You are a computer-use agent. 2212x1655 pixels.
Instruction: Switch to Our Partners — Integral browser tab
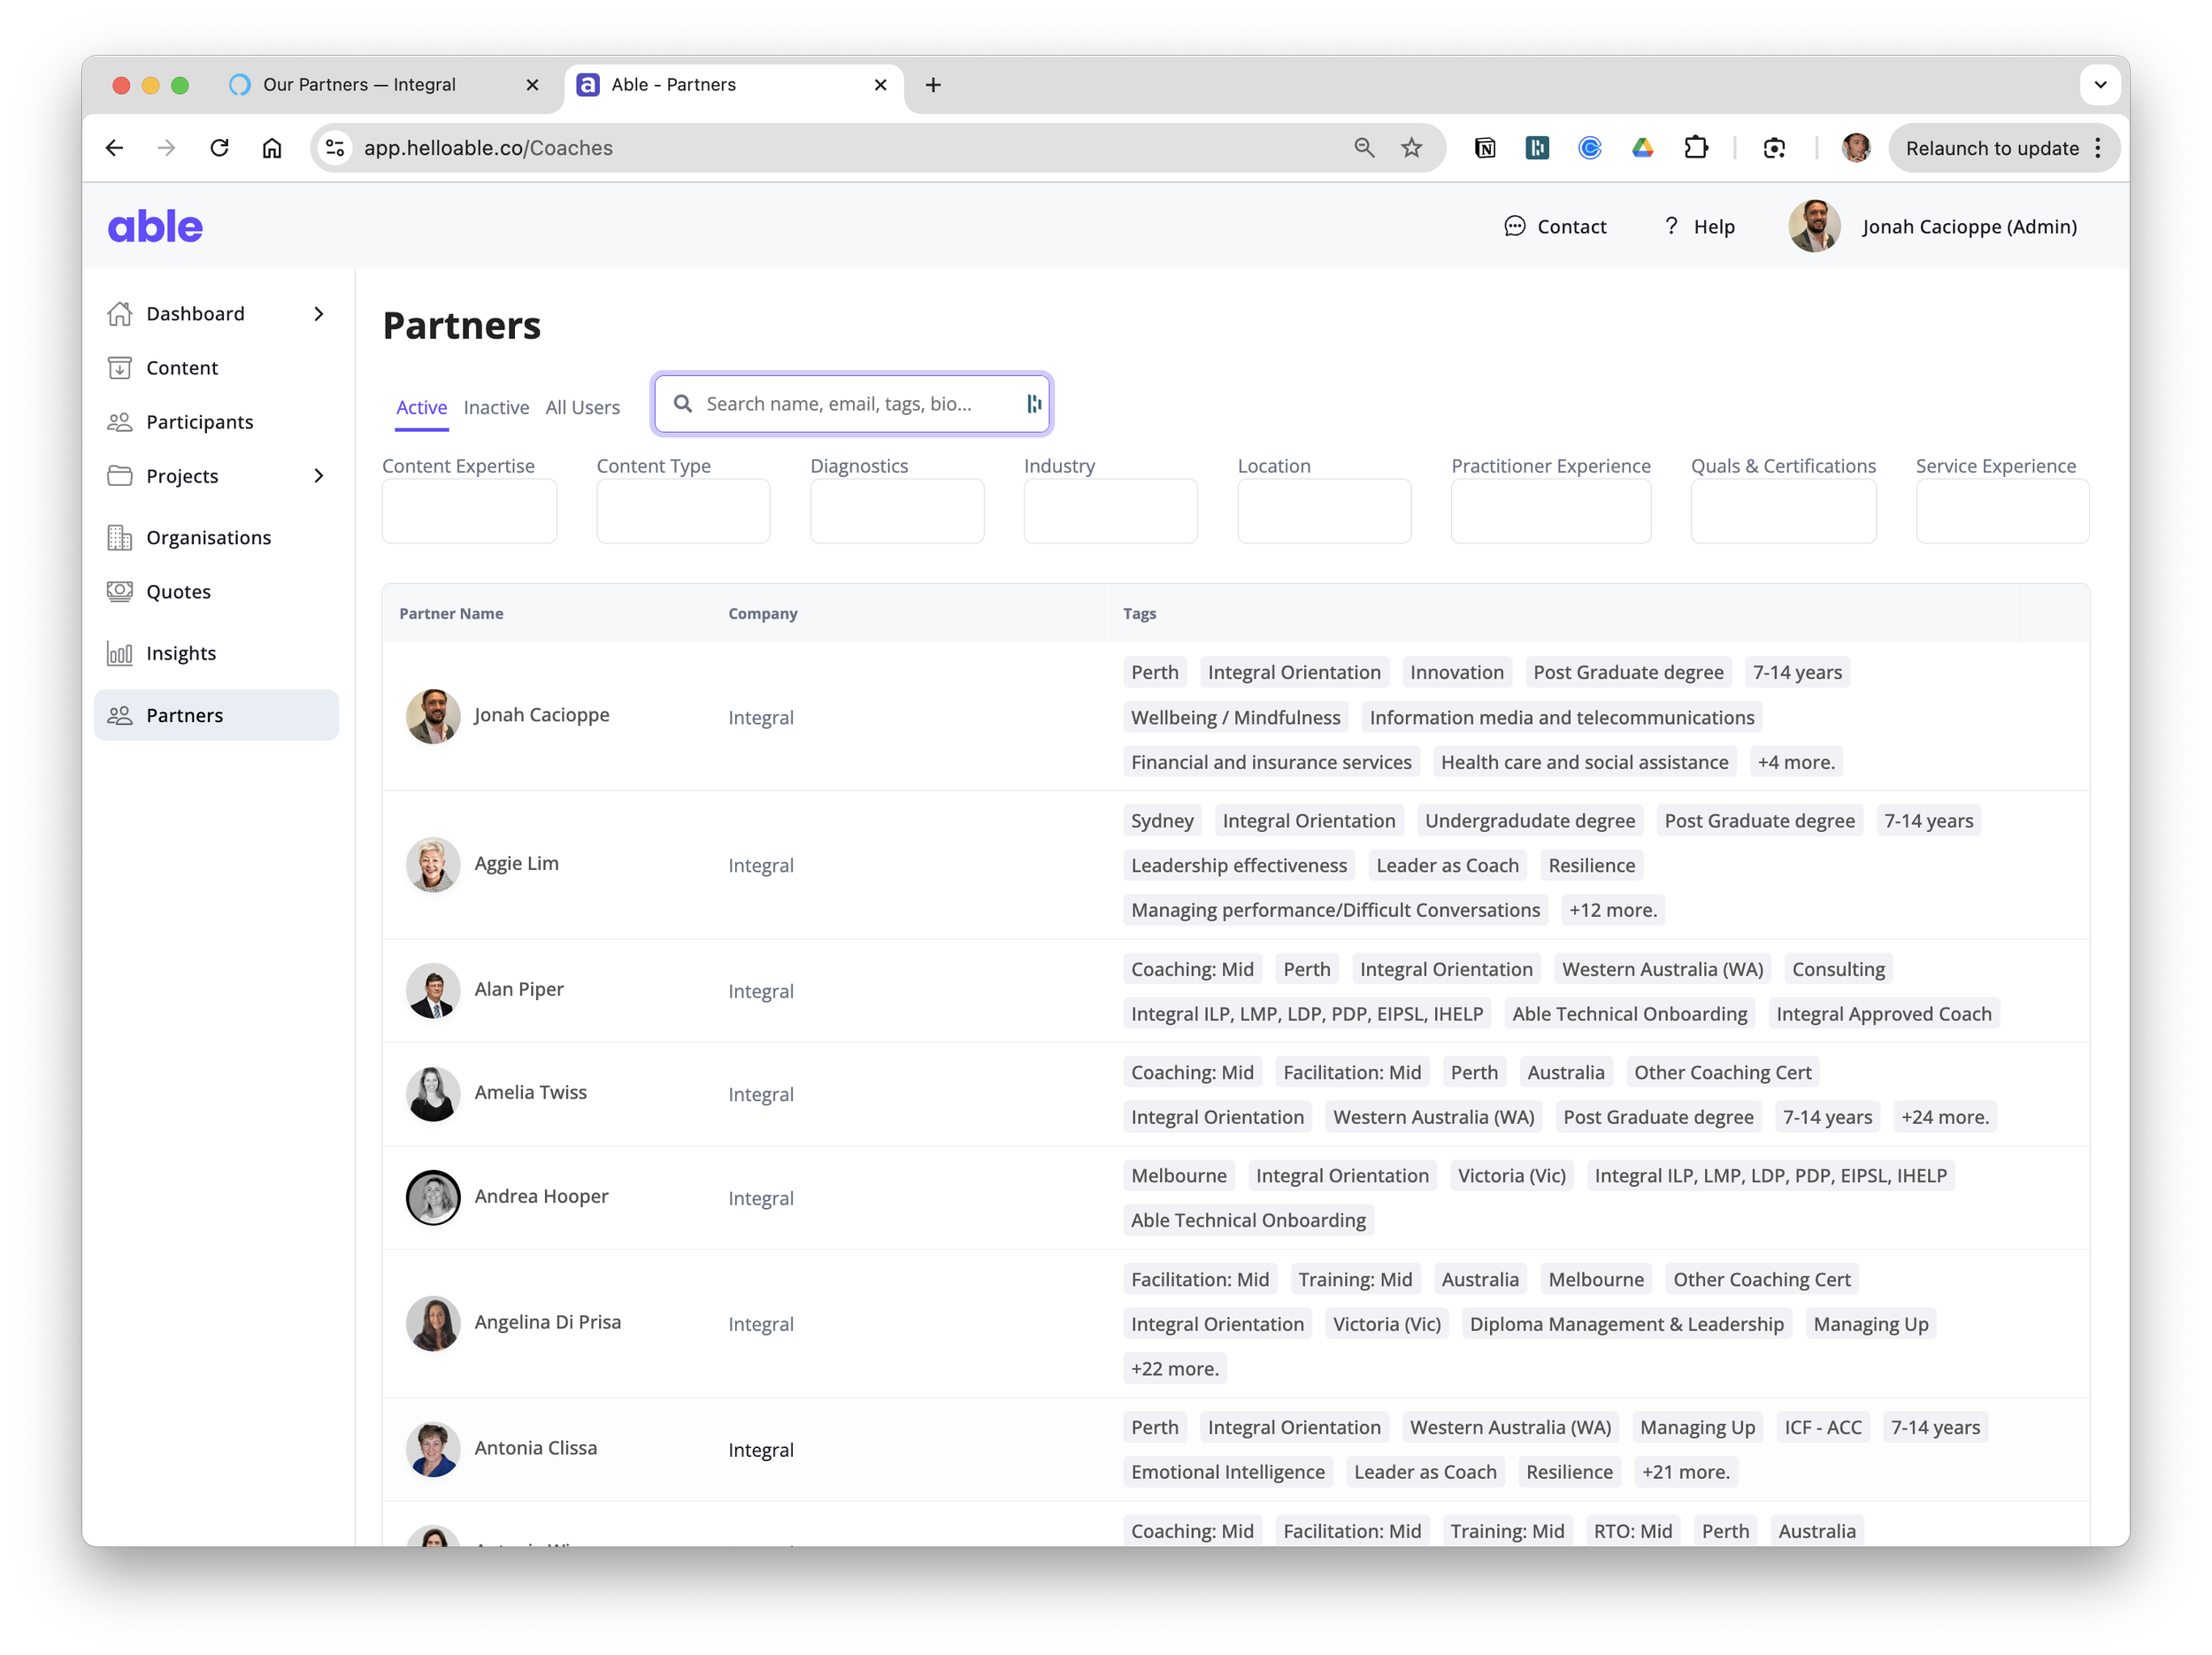click(383, 85)
